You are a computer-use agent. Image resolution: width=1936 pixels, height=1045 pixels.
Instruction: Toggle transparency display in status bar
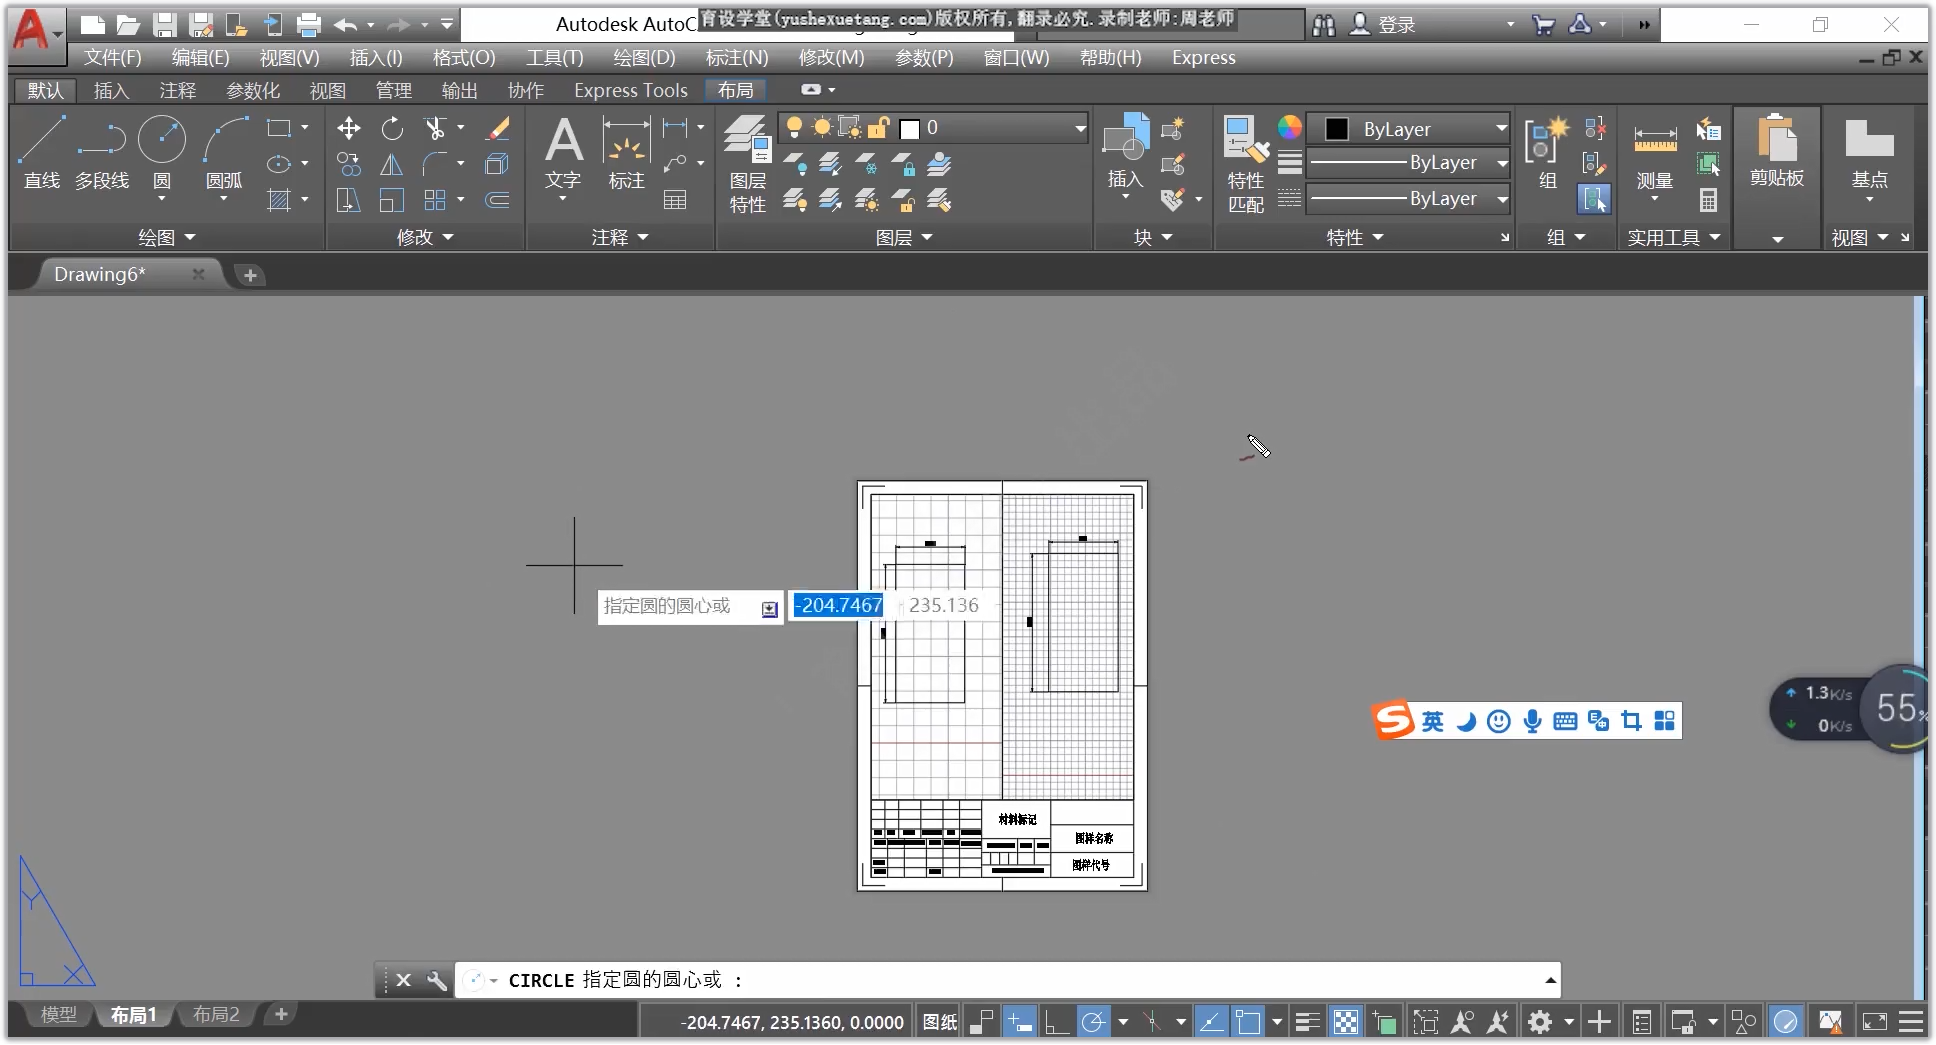(1346, 1022)
